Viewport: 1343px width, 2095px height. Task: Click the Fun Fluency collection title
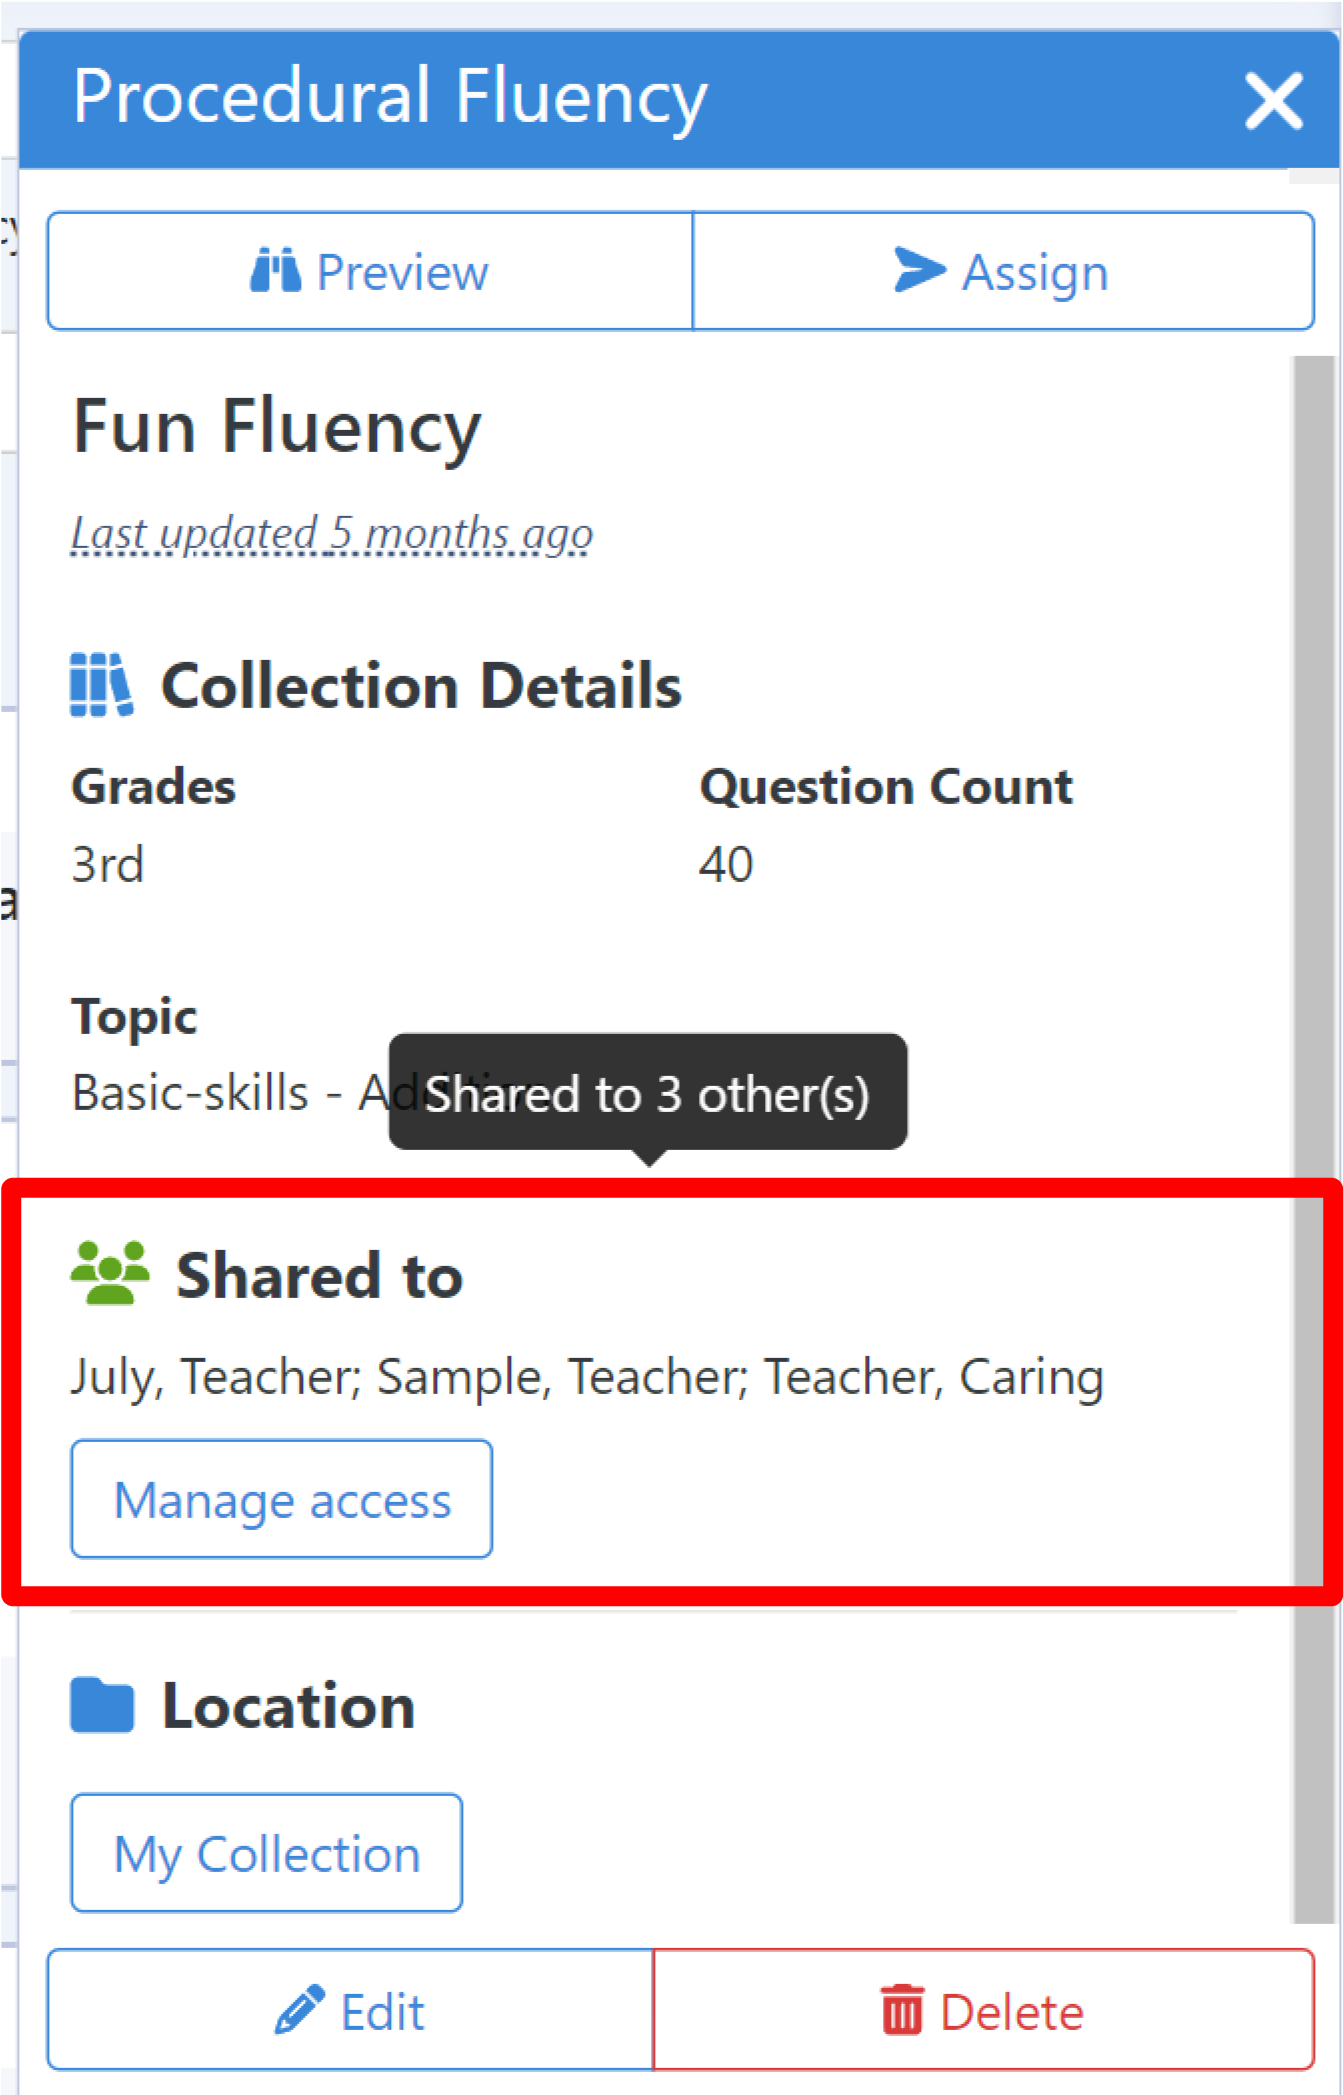277,428
